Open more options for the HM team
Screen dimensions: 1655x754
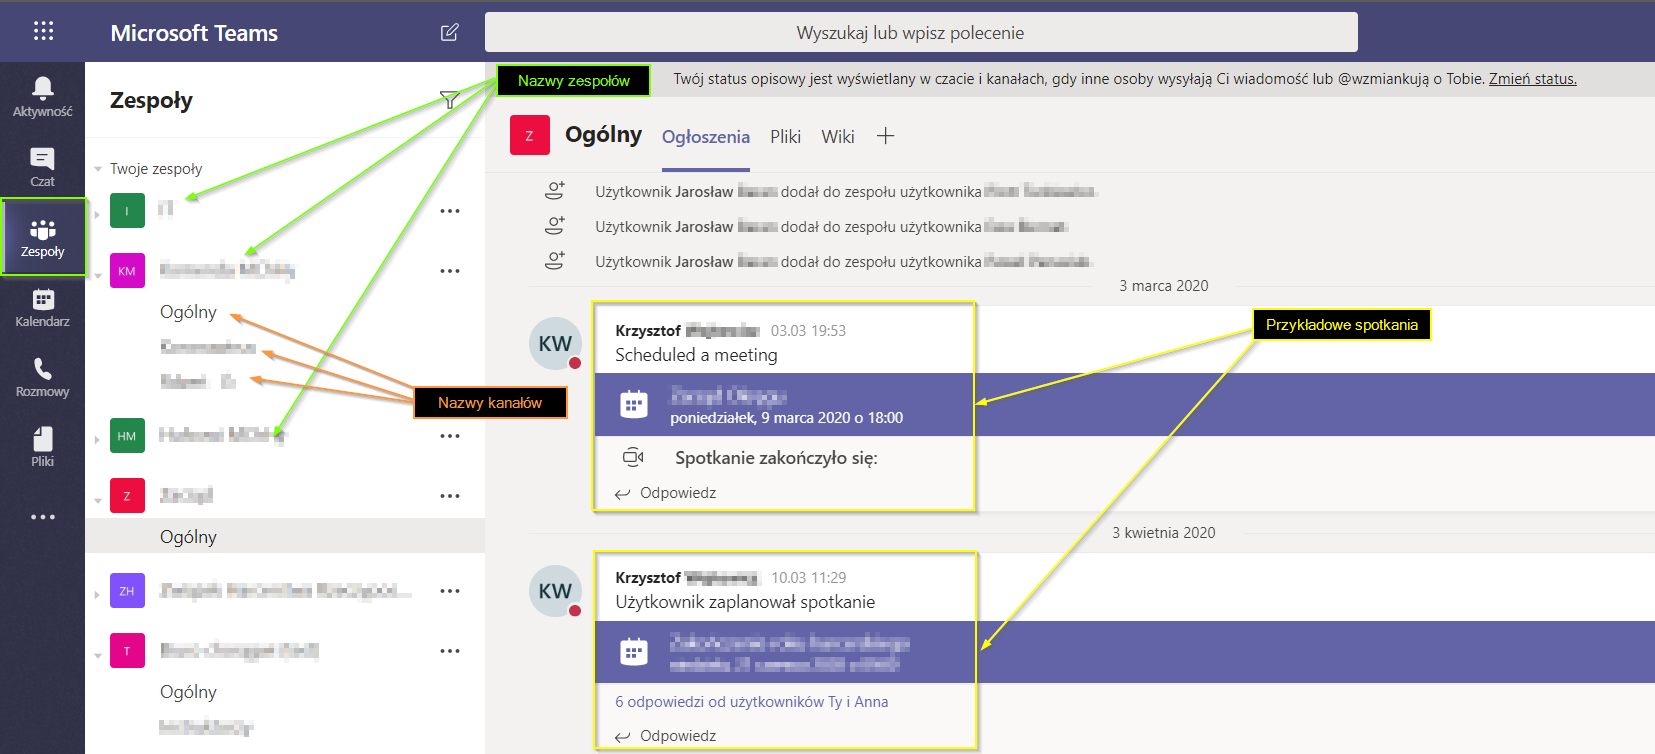(450, 436)
